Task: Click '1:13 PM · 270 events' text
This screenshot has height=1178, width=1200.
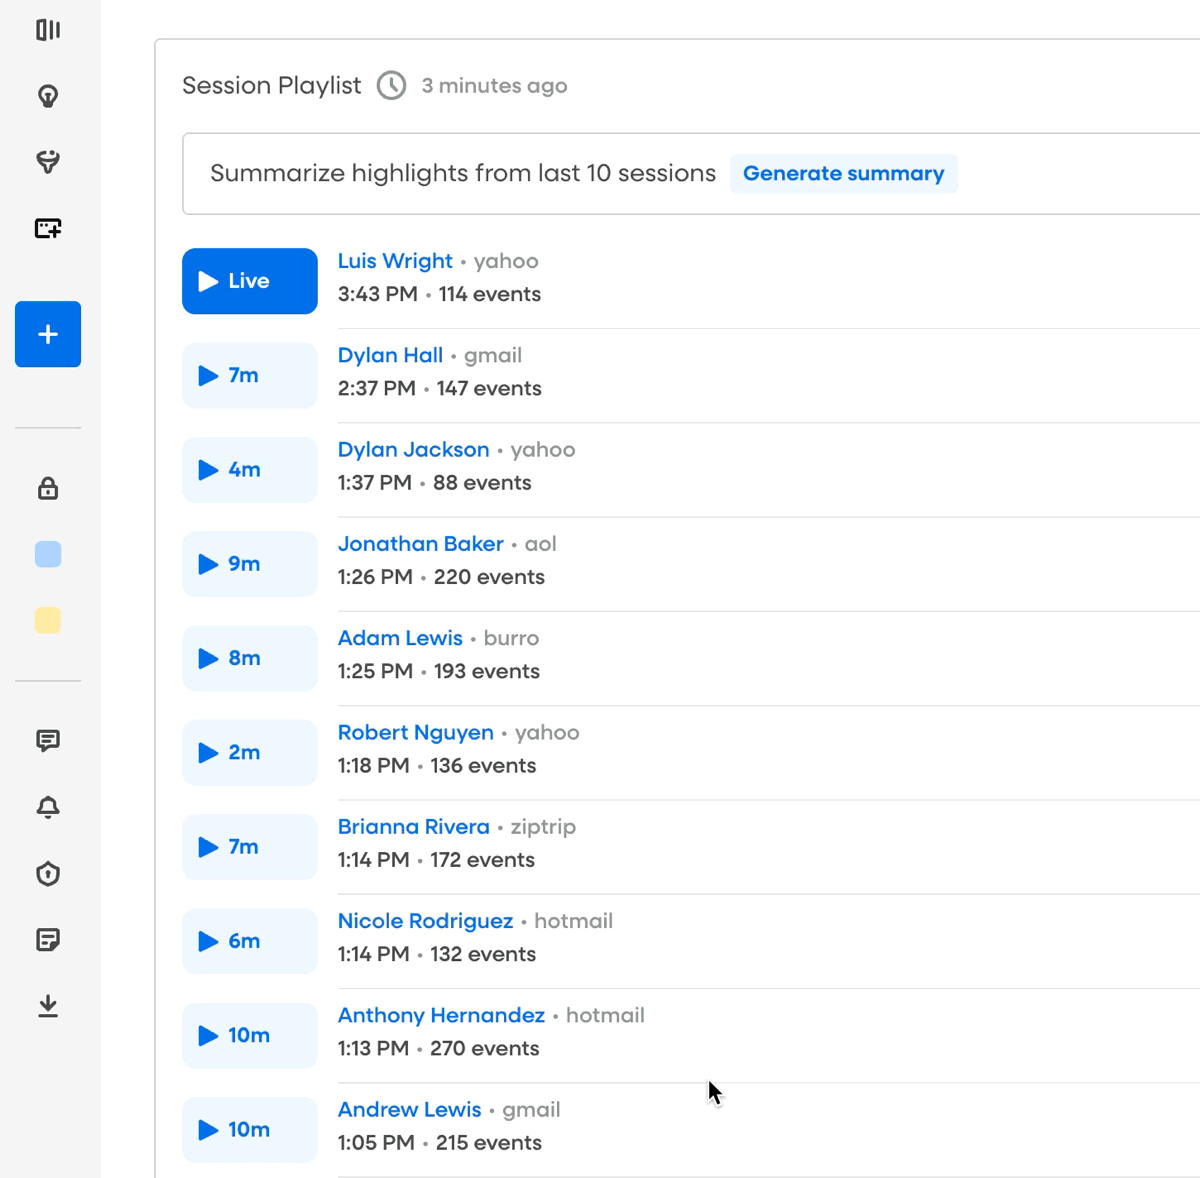Action: click(438, 1048)
